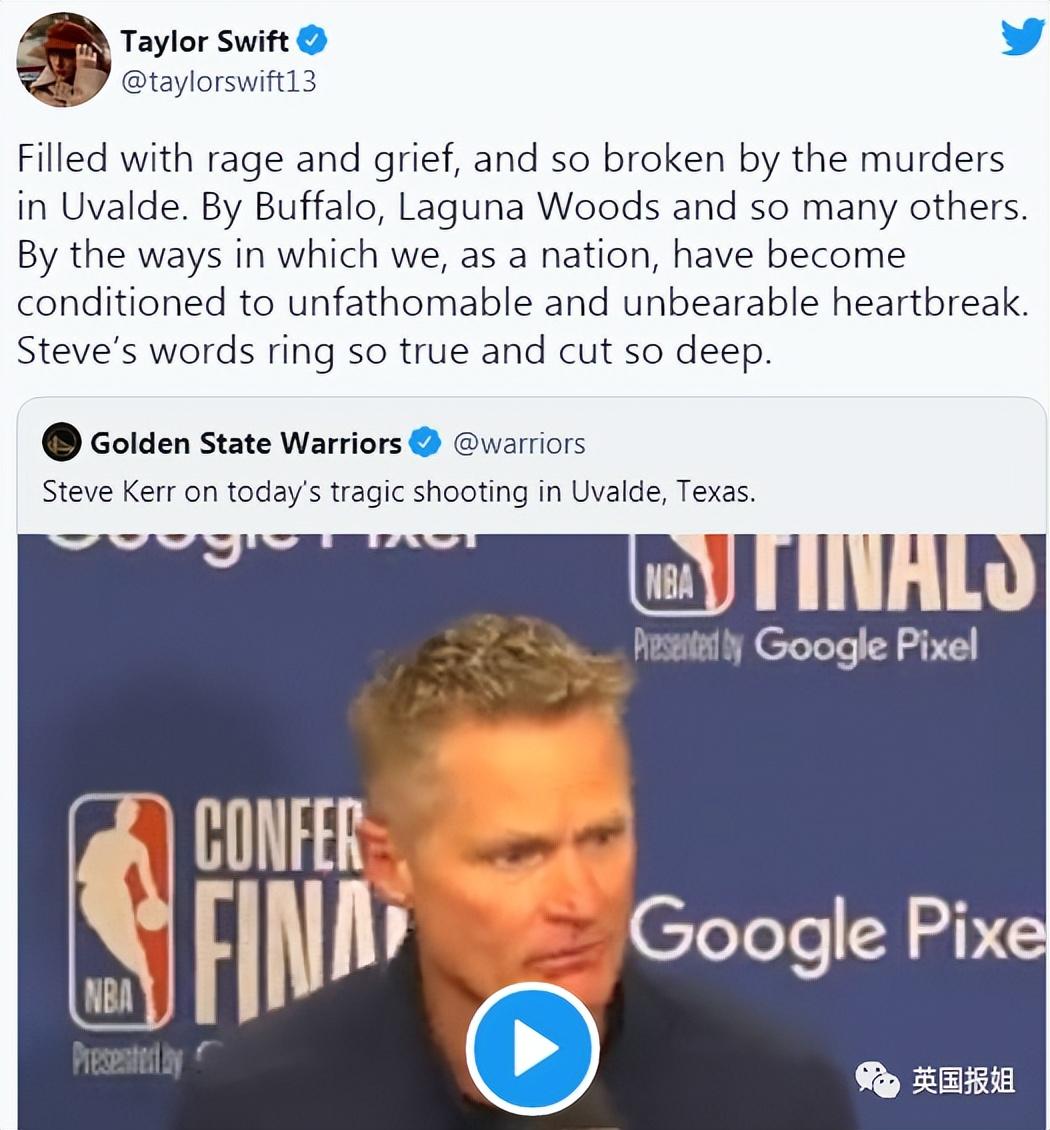Screen dimensions: 1050x1130
Task: Click the Steve Kerr video thumbnail
Action: click(x=532, y=832)
